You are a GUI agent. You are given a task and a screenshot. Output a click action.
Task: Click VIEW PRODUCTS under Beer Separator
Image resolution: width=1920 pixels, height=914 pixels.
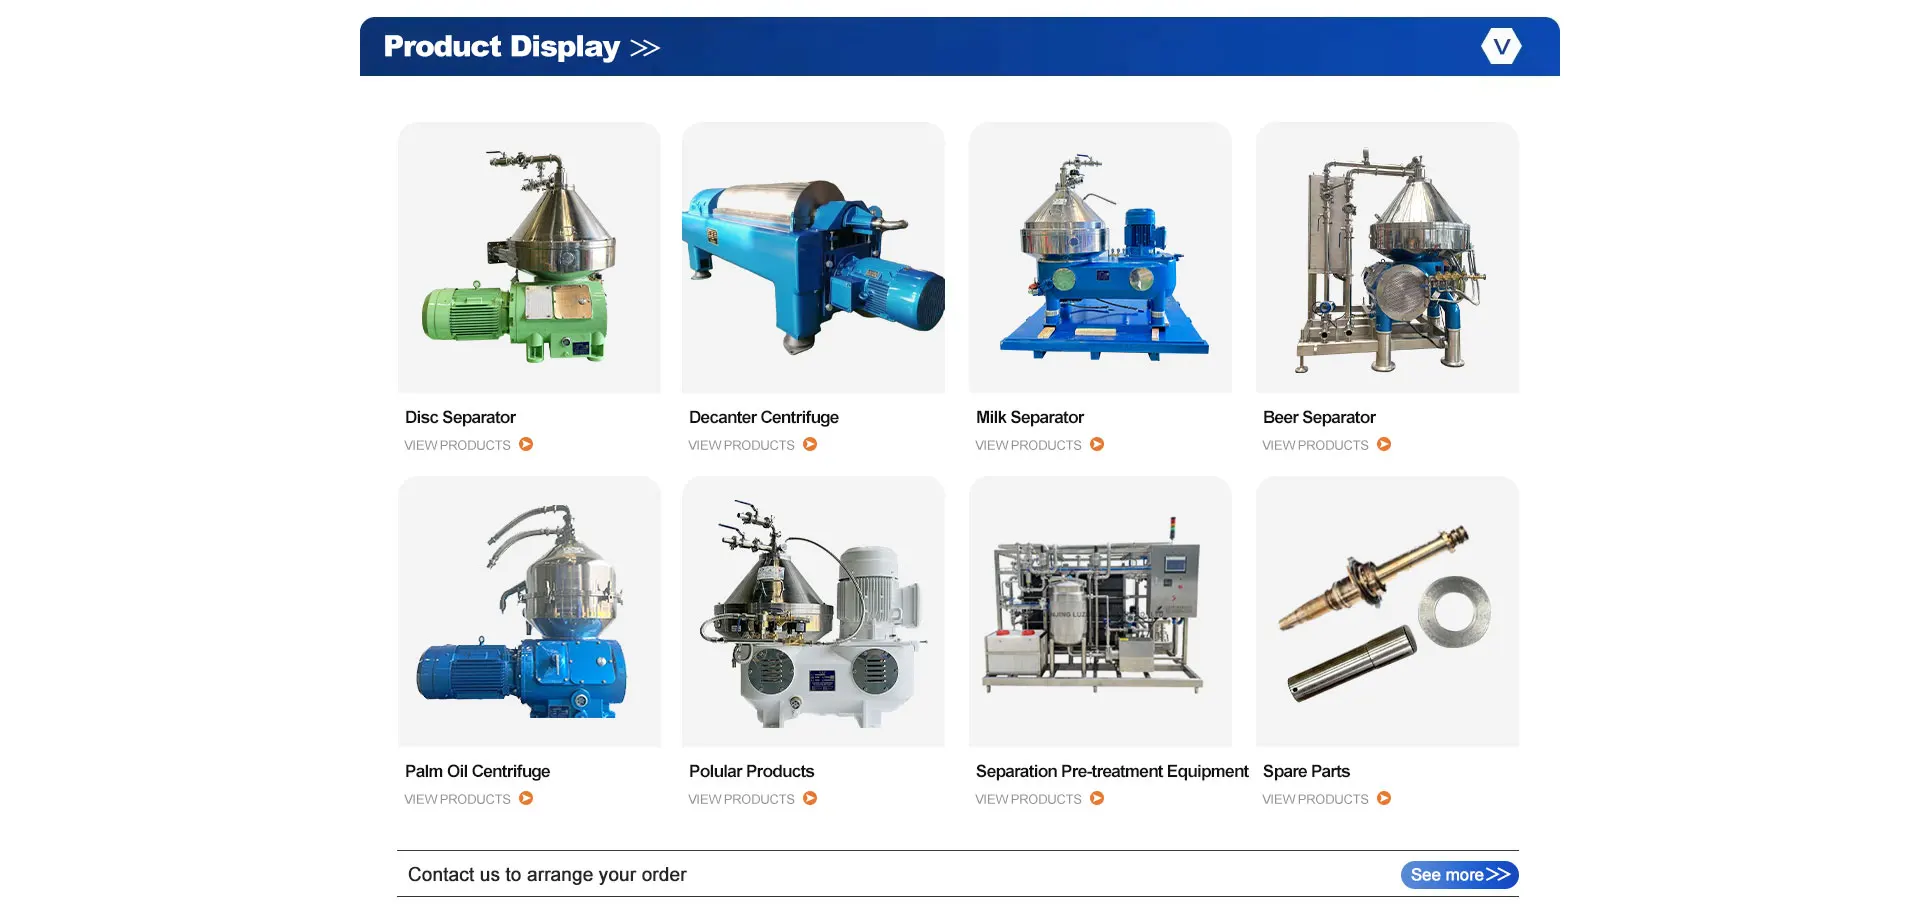click(1315, 445)
